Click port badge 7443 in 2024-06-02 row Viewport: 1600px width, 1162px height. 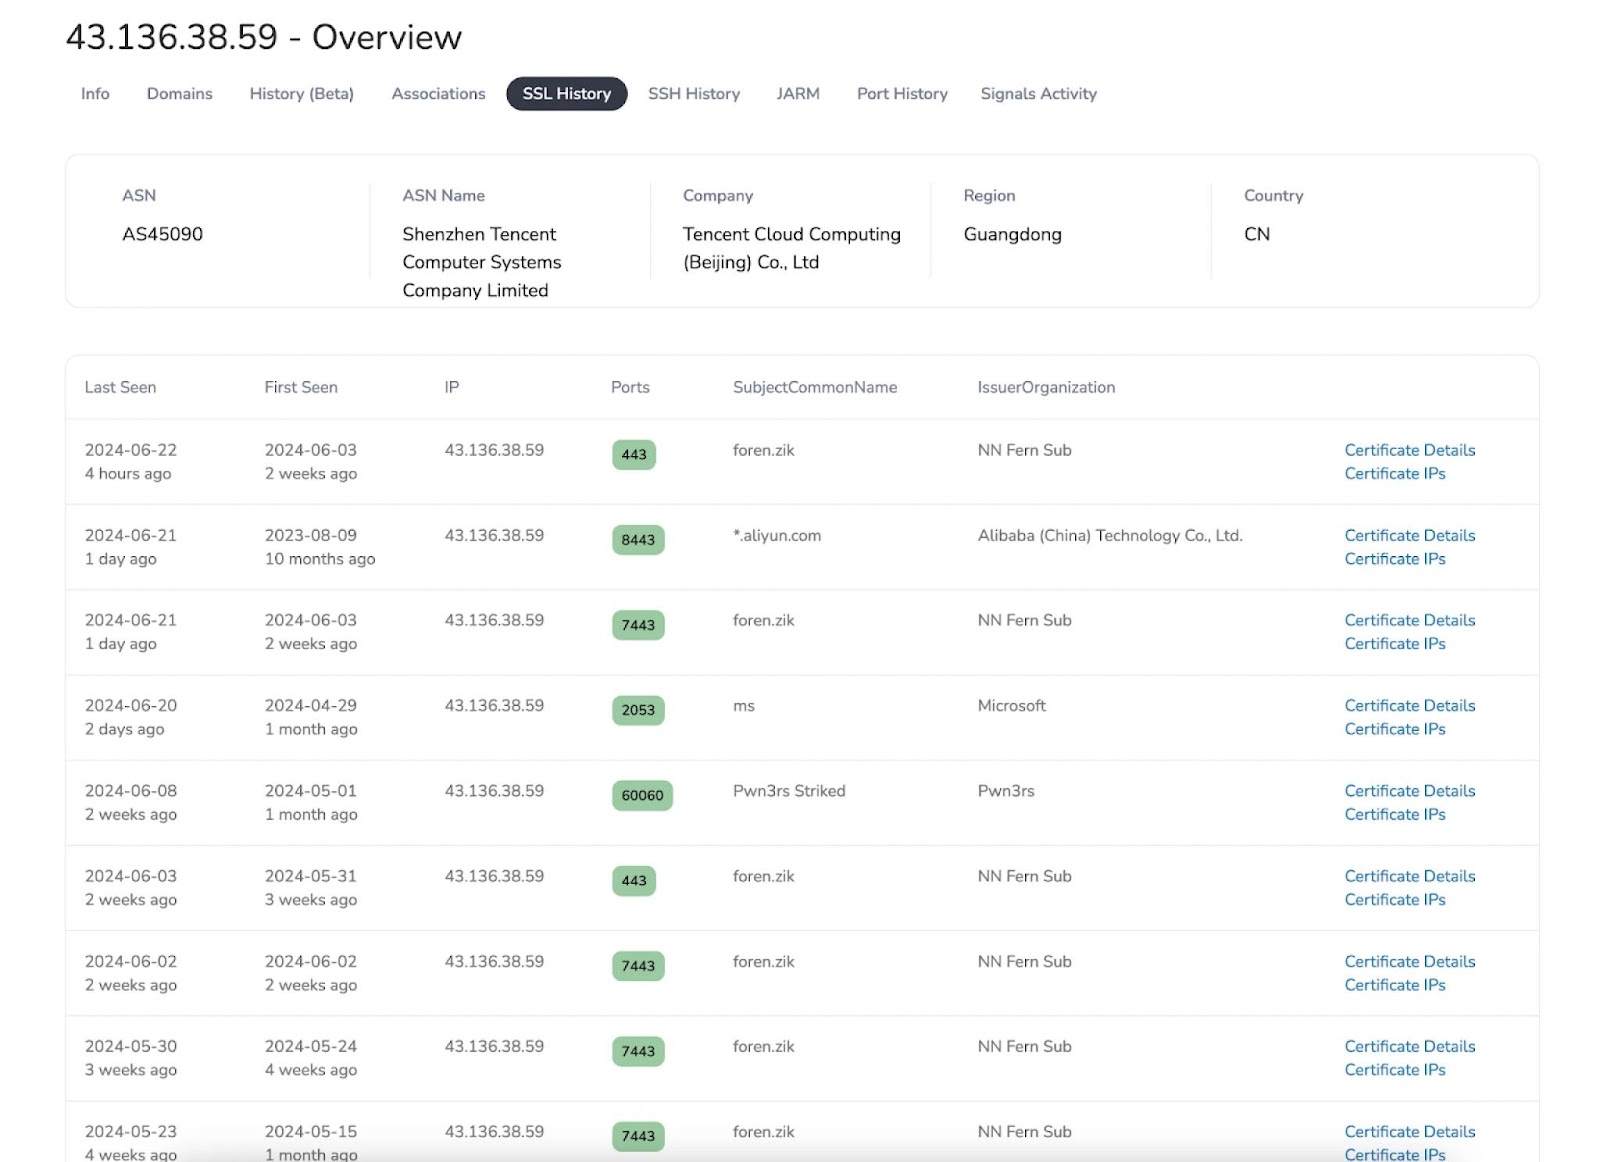(638, 966)
